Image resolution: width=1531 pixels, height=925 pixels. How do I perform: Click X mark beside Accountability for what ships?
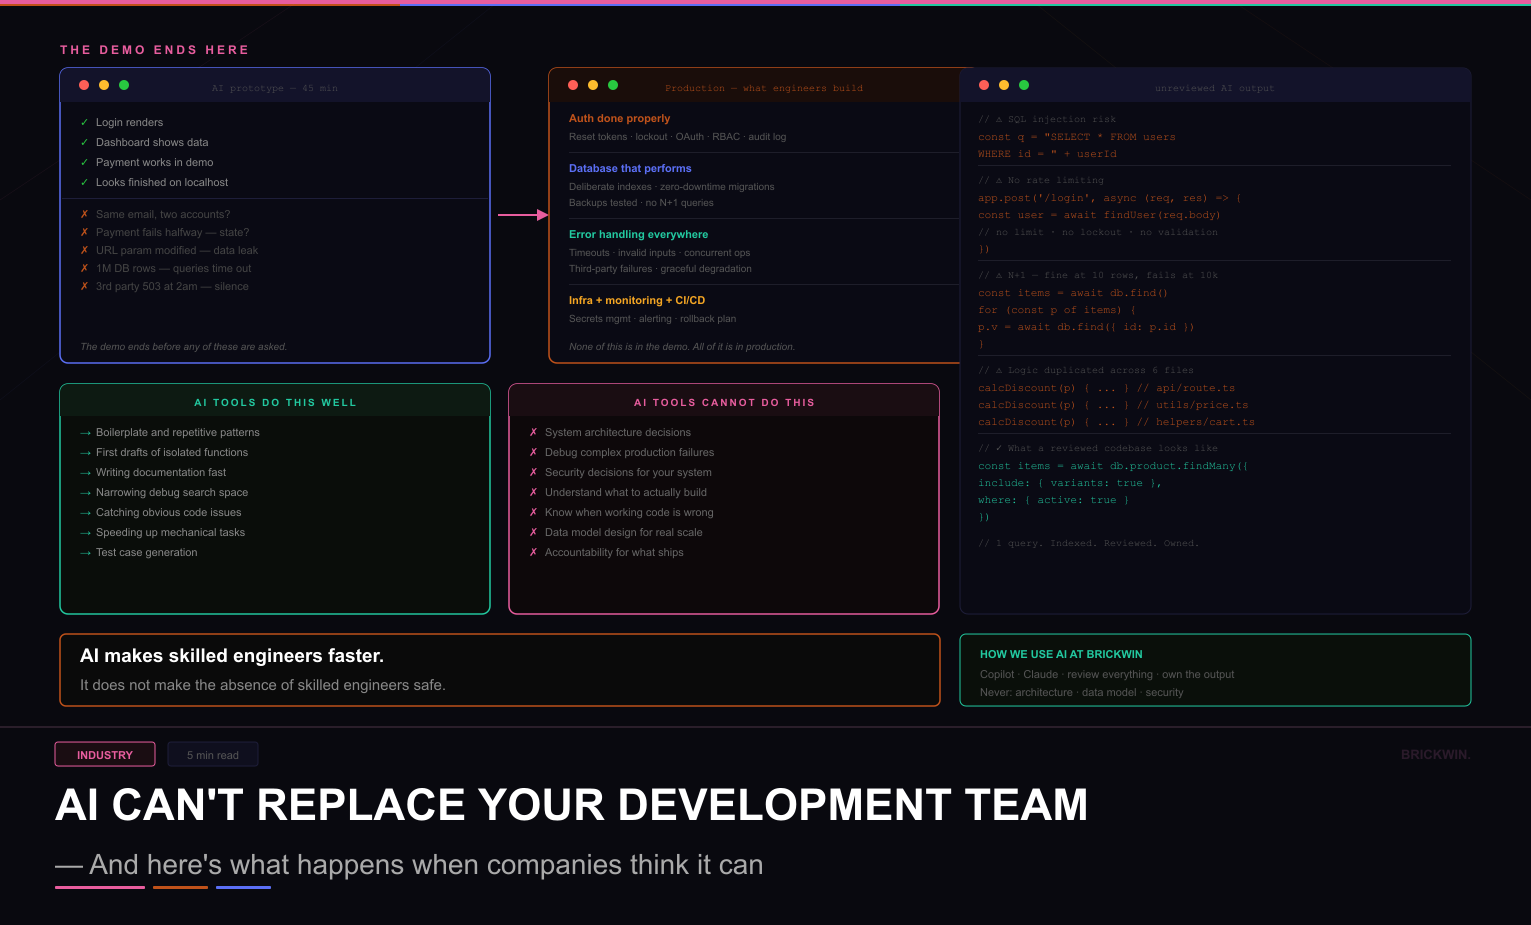[534, 552]
